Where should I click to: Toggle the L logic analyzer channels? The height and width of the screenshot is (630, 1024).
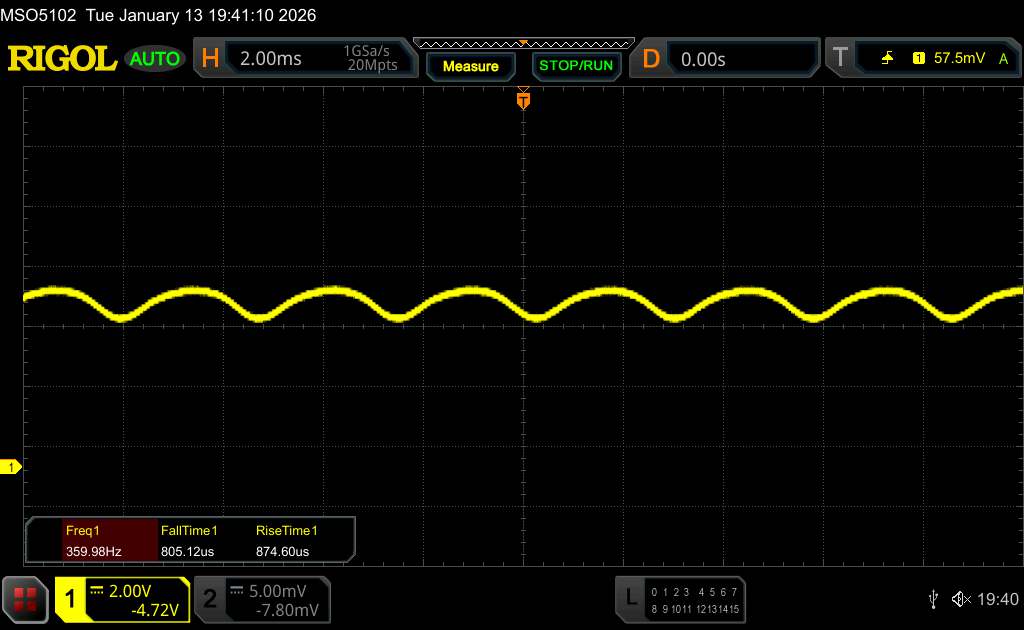(680, 599)
